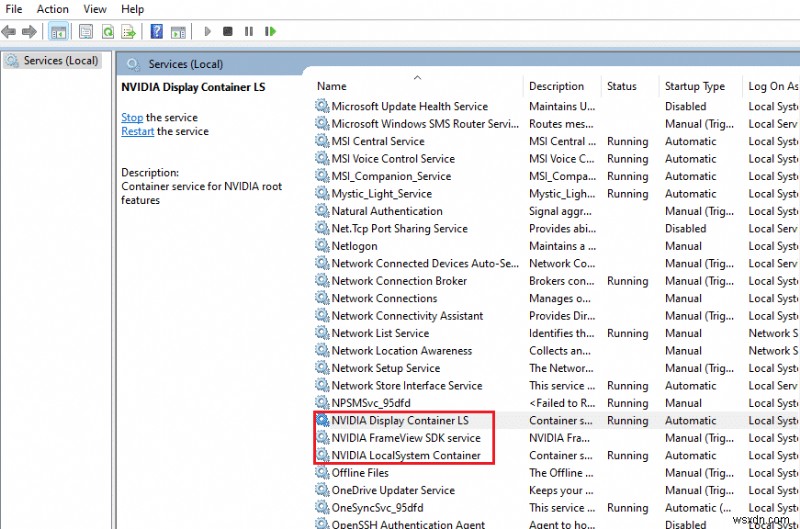
Task: Click the gear icon of OneDrive Updater Service
Action: (x=322, y=490)
